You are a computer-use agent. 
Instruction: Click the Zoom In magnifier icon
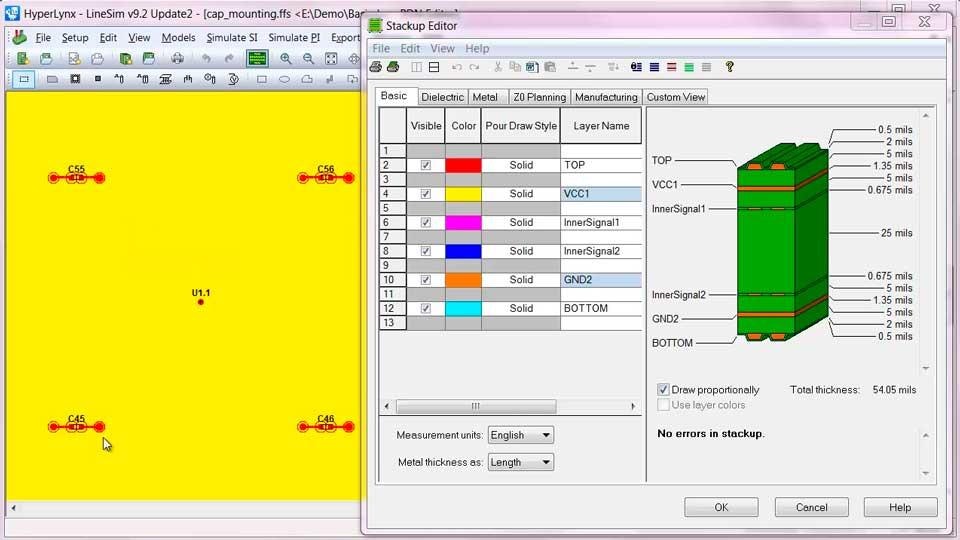(x=286, y=59)
